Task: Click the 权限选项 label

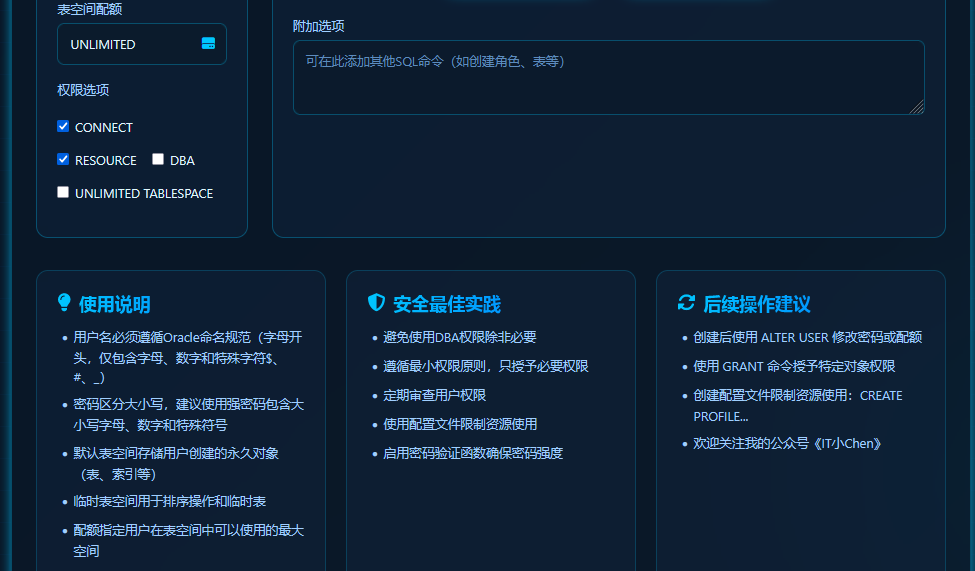Action: click(83, 90)
